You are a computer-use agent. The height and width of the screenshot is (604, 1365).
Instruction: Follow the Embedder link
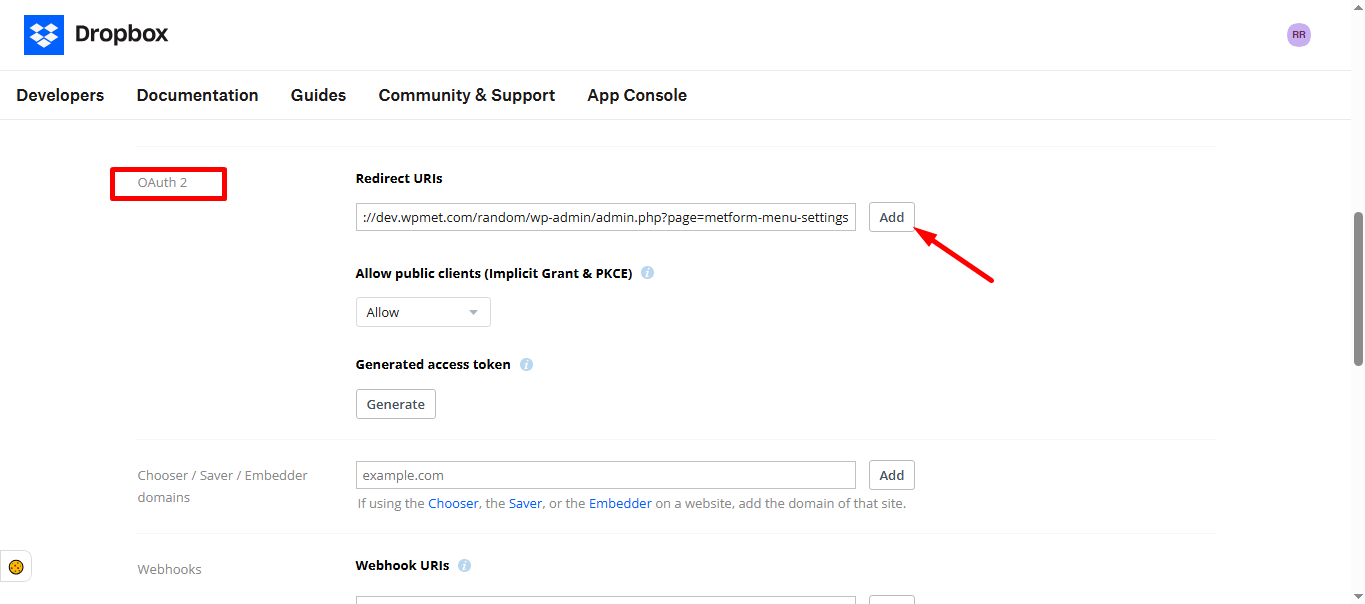(620, 504)
